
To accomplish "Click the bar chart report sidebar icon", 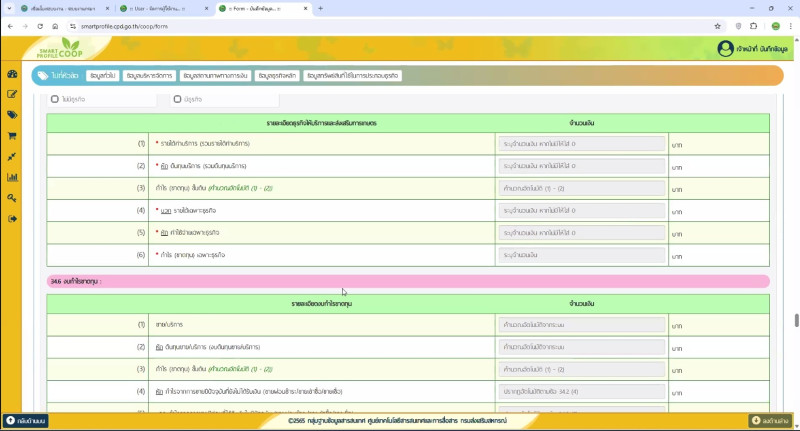I will pyautogui.click(x=12, y=178).
